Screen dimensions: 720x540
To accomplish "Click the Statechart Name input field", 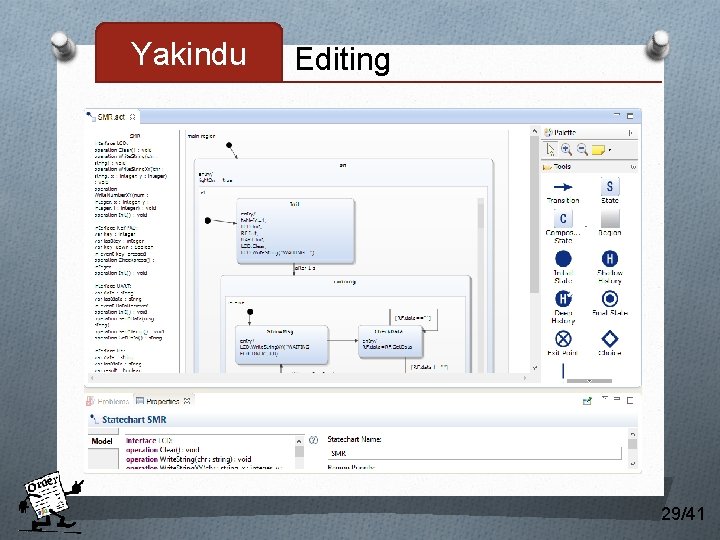I will point(474,453).
